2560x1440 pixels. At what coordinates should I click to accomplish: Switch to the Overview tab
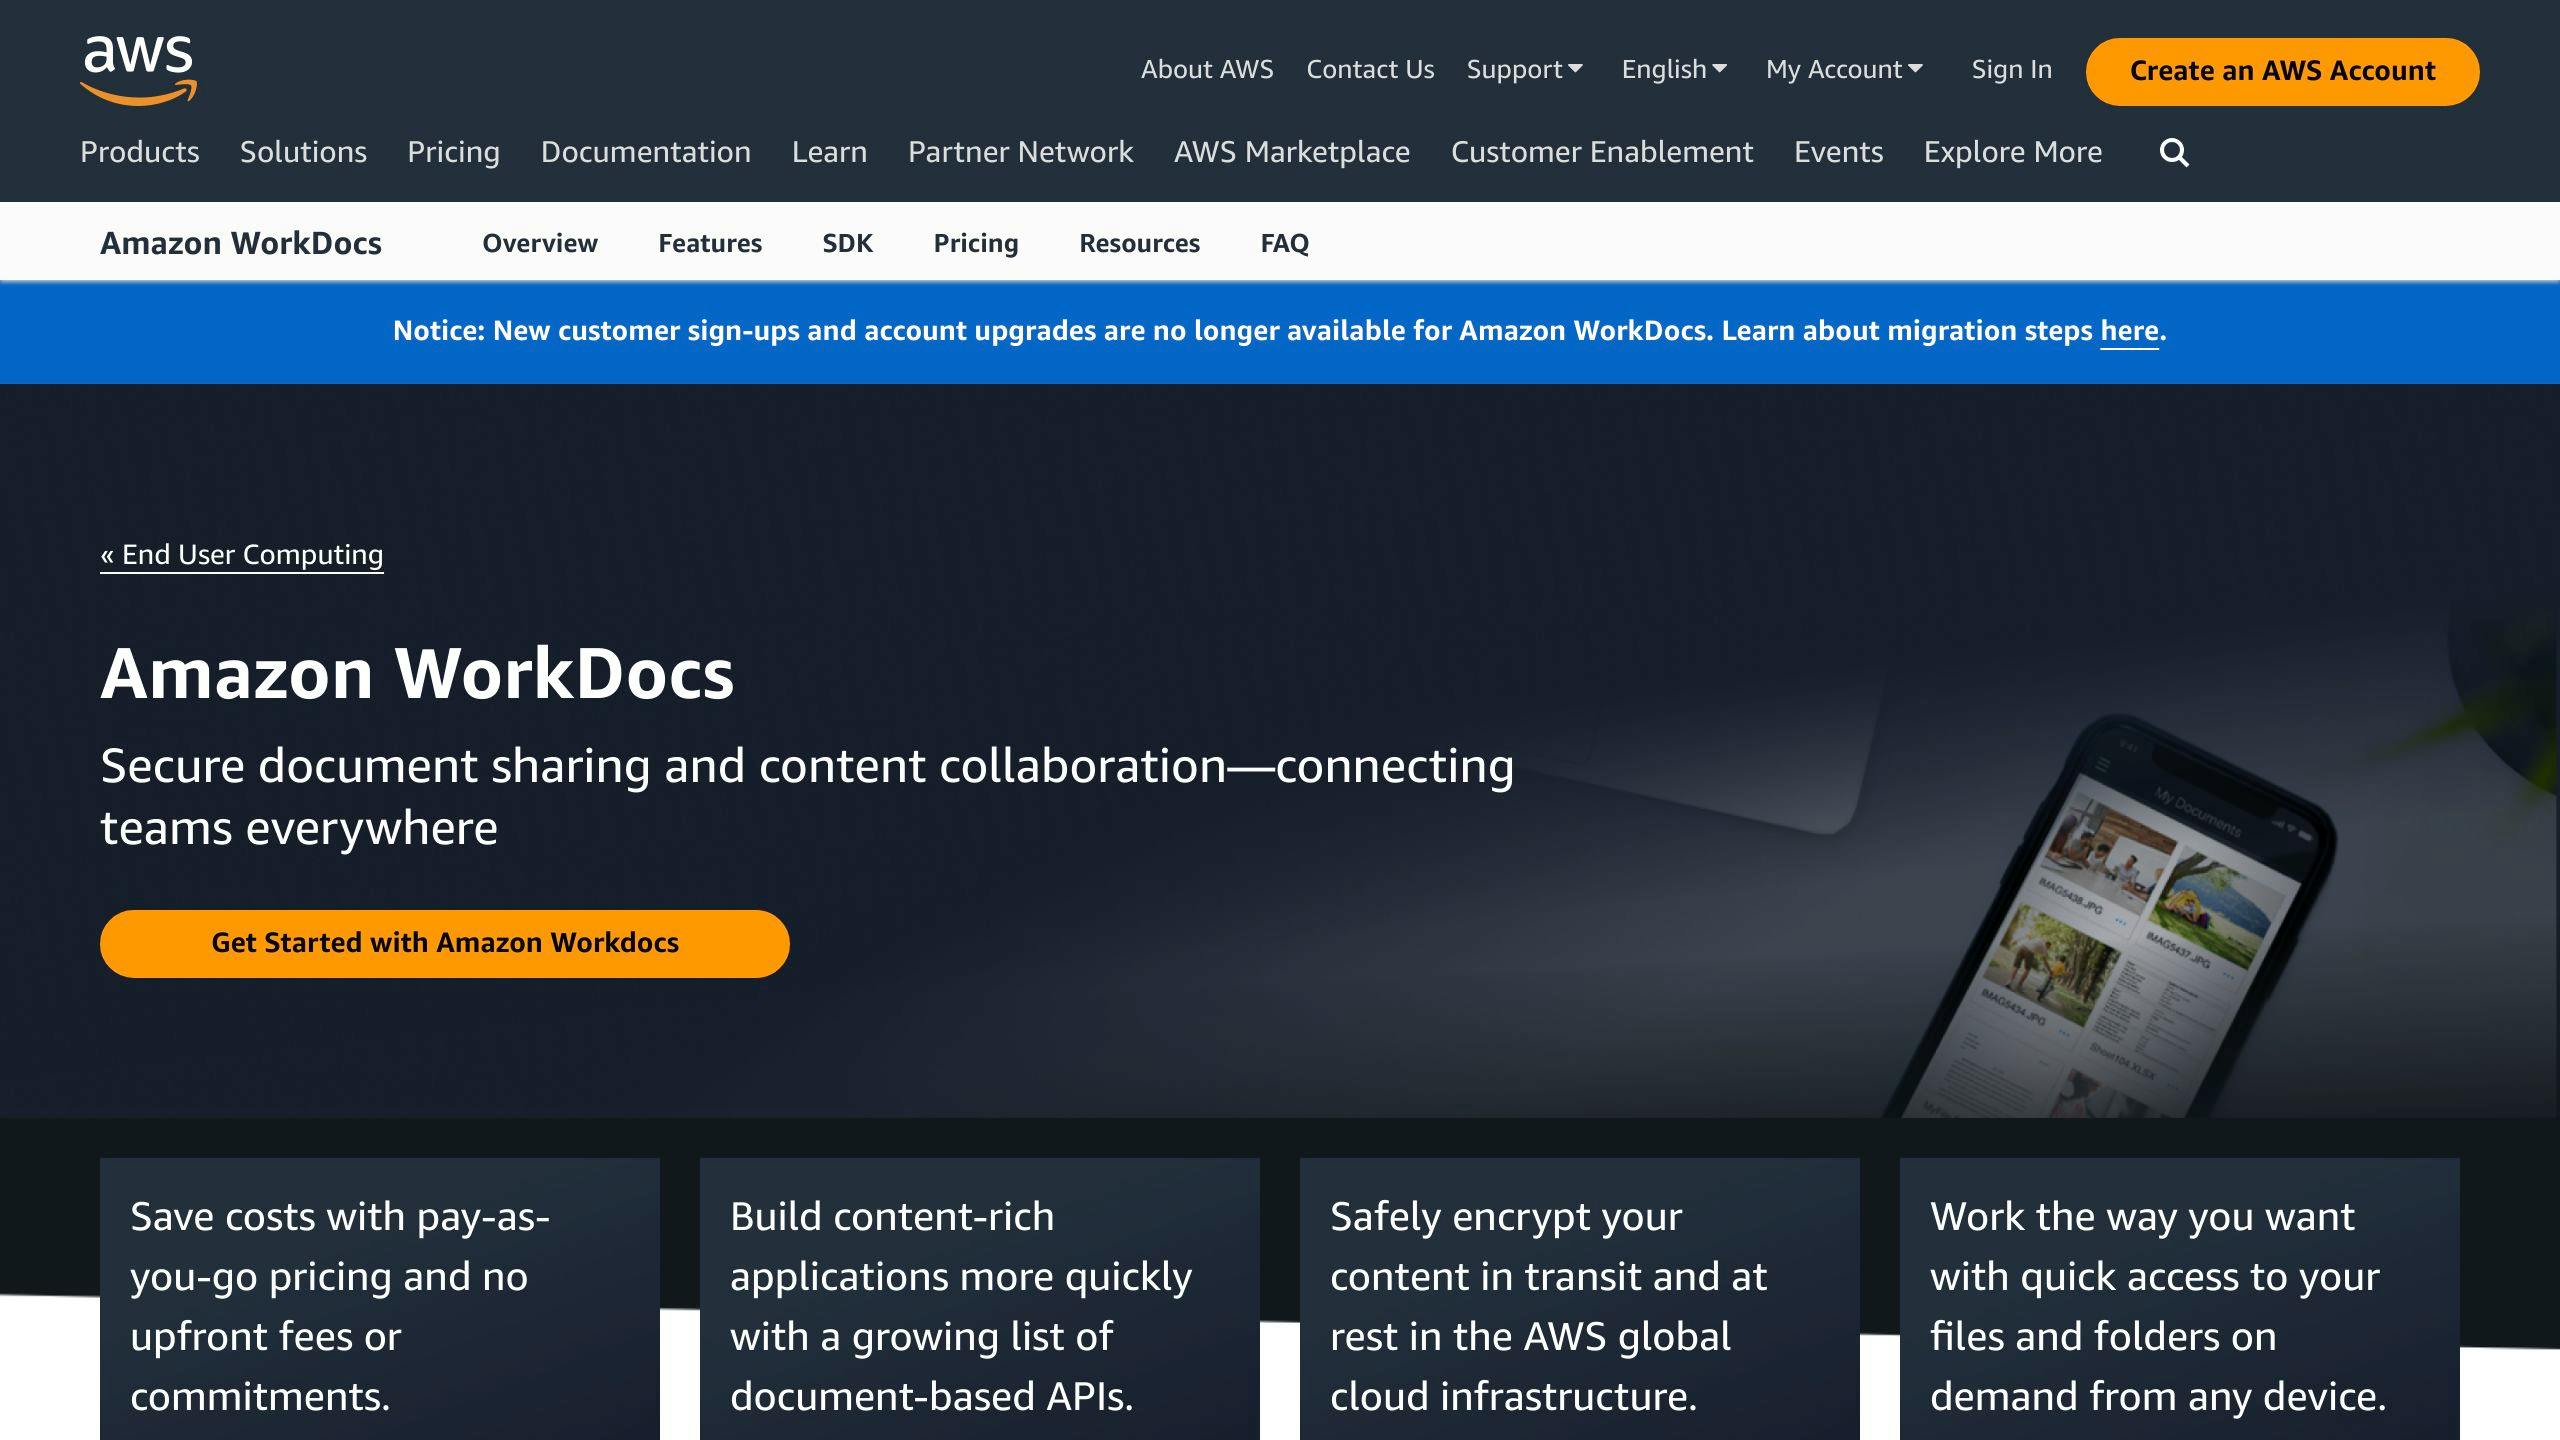click(x=540, y=243)
